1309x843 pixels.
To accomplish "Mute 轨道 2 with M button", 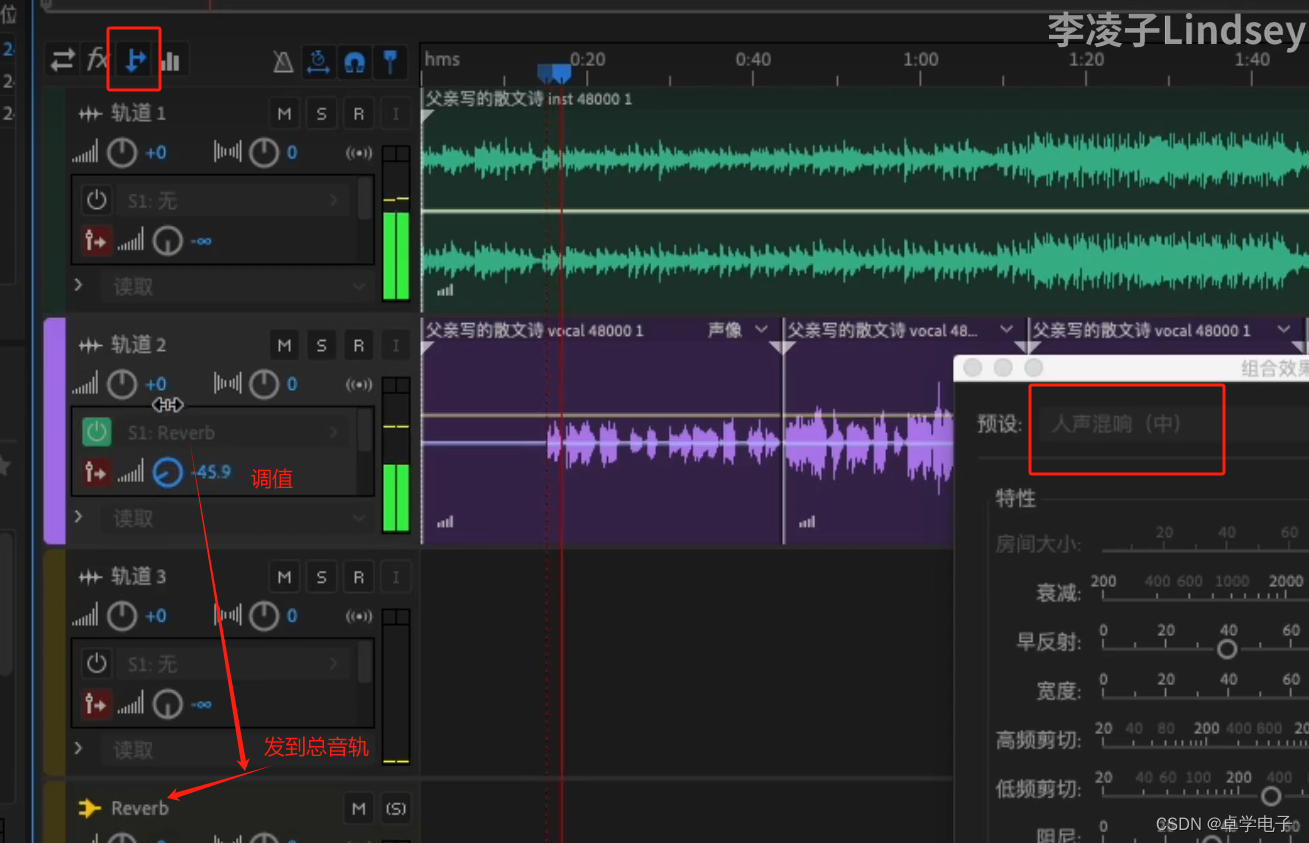I will click(284, 346).
